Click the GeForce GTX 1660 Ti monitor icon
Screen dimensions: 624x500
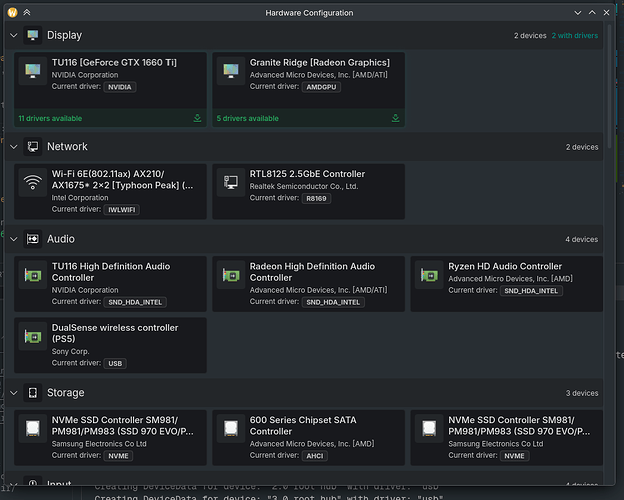coord(34,72)
